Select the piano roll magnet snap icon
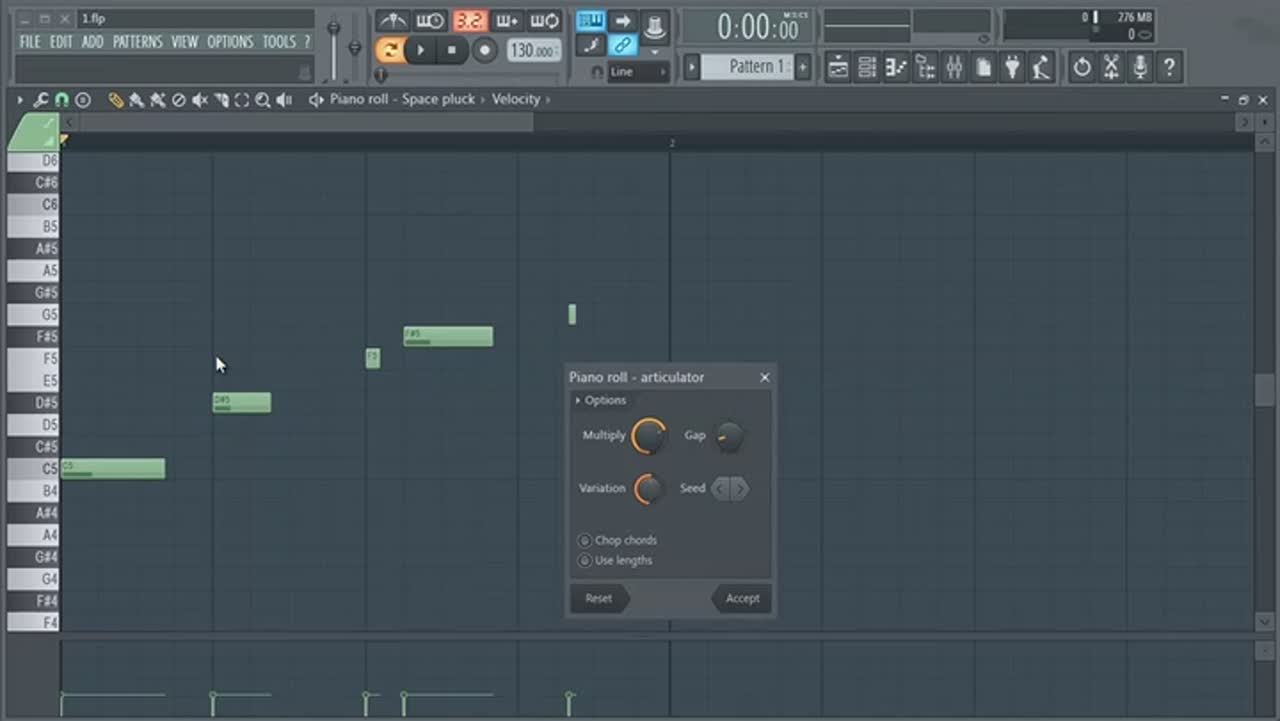The height and width of the screenshot is (721, 1280). (x=62, y=100)
